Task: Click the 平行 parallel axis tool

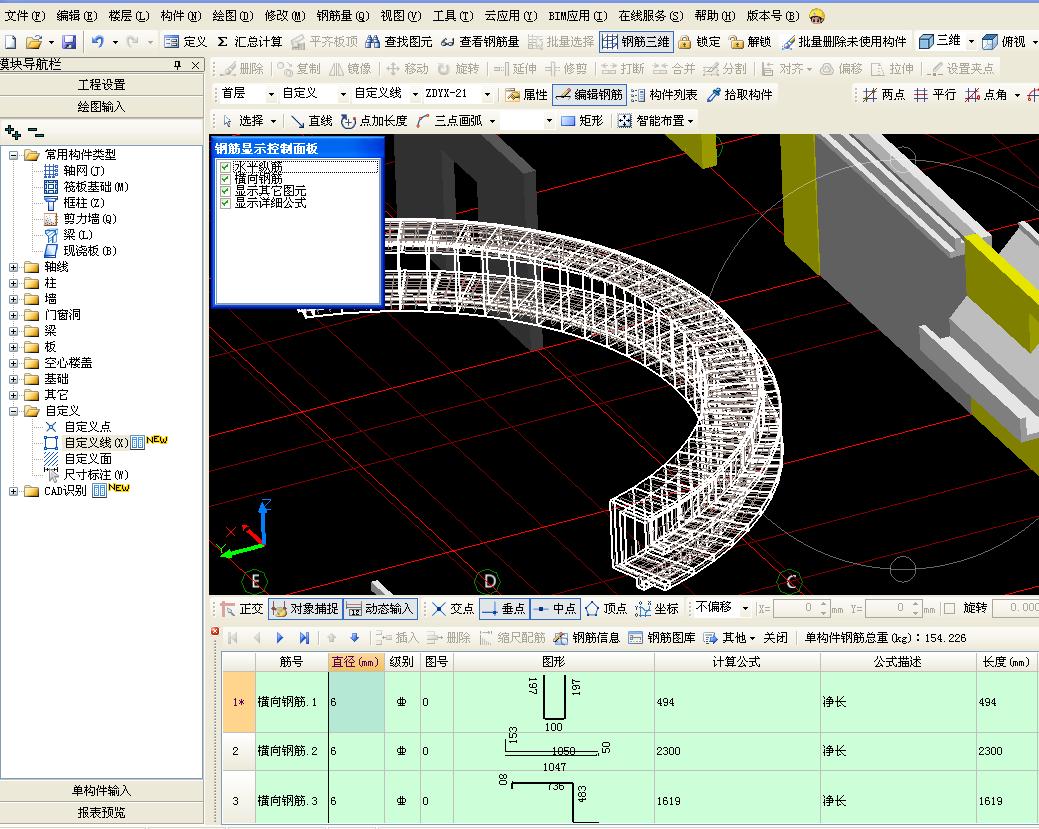Action: coord(935,95)
